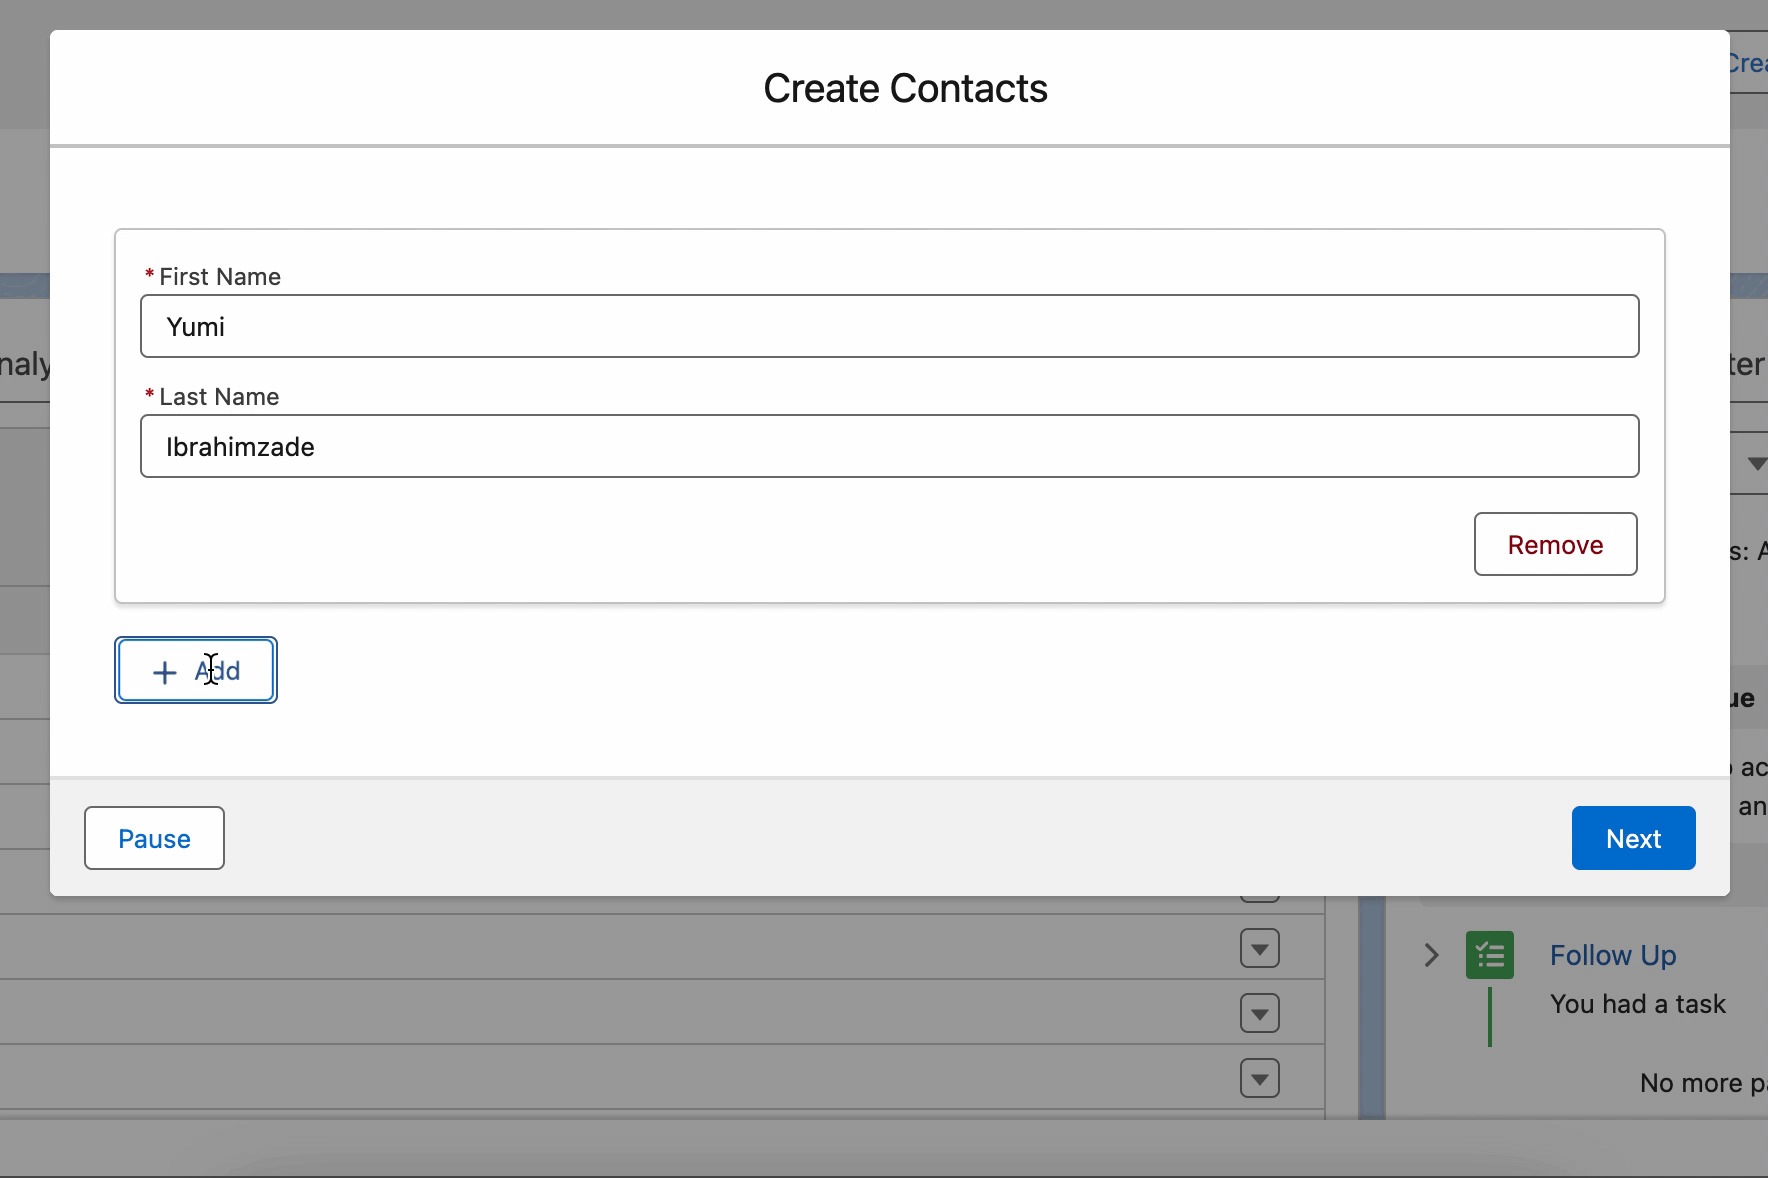Click the green task checklist icon
This screenshot has height=1178, width=1768.
click(1489, 955)
